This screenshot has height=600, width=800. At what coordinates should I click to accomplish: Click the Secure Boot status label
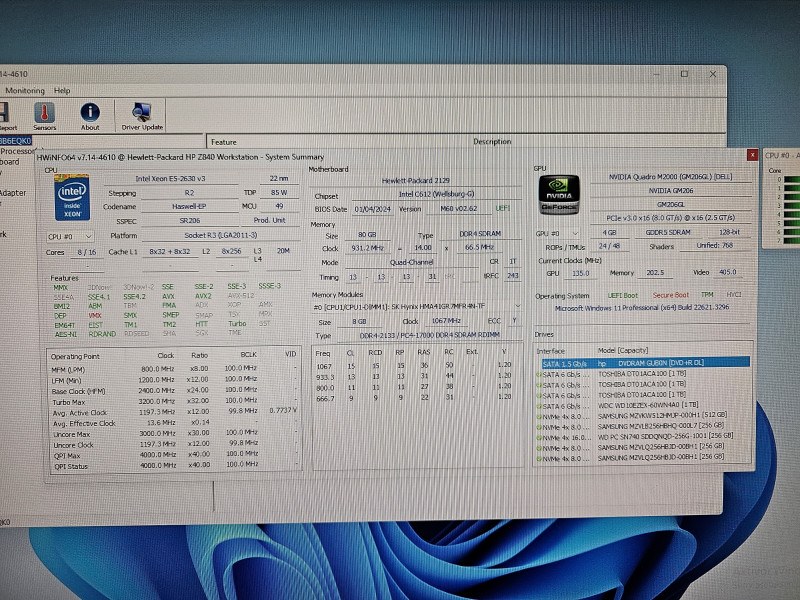[670, 295]
